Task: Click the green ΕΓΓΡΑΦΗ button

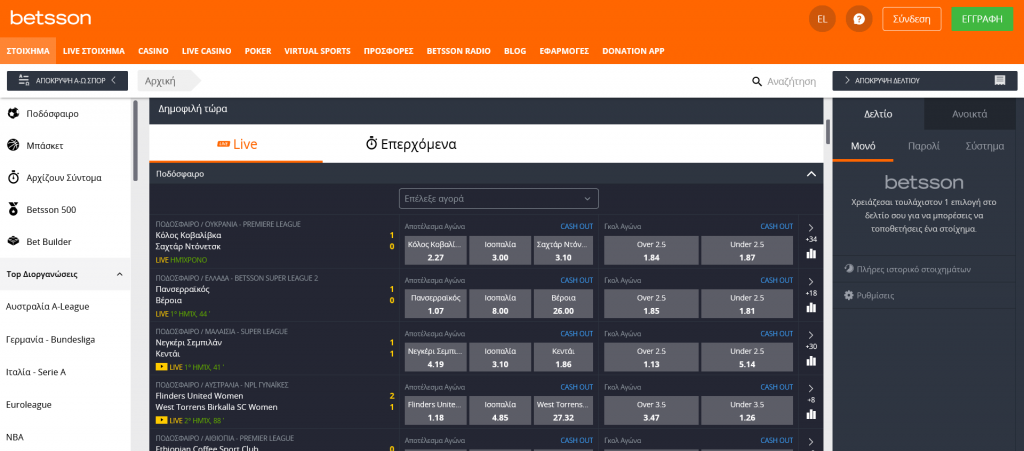Action: 981,19
